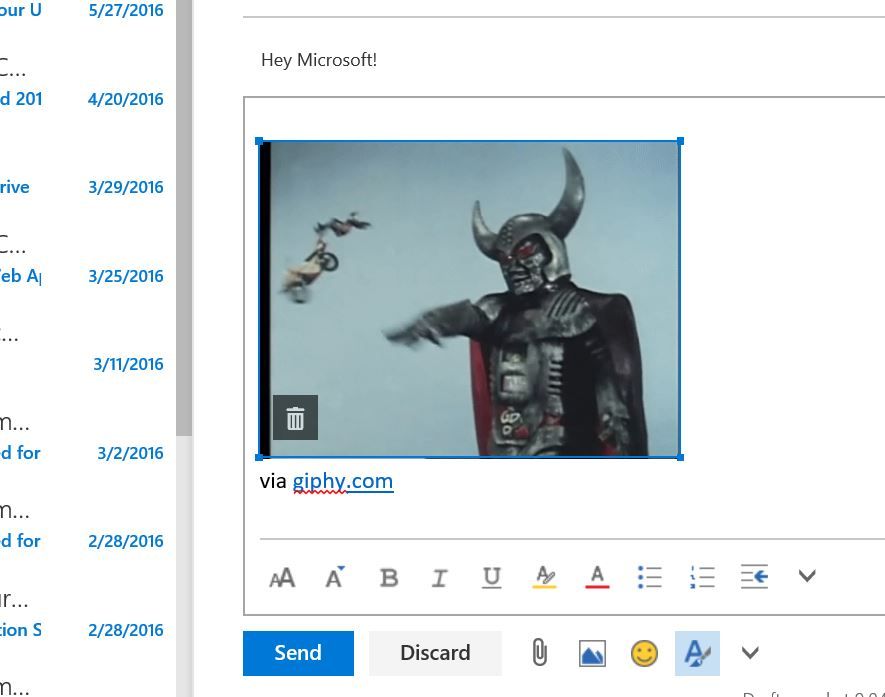The height and width of the screenshot is (697, 885).
Task: Toggle underline formatting
Action: point(492,578)
